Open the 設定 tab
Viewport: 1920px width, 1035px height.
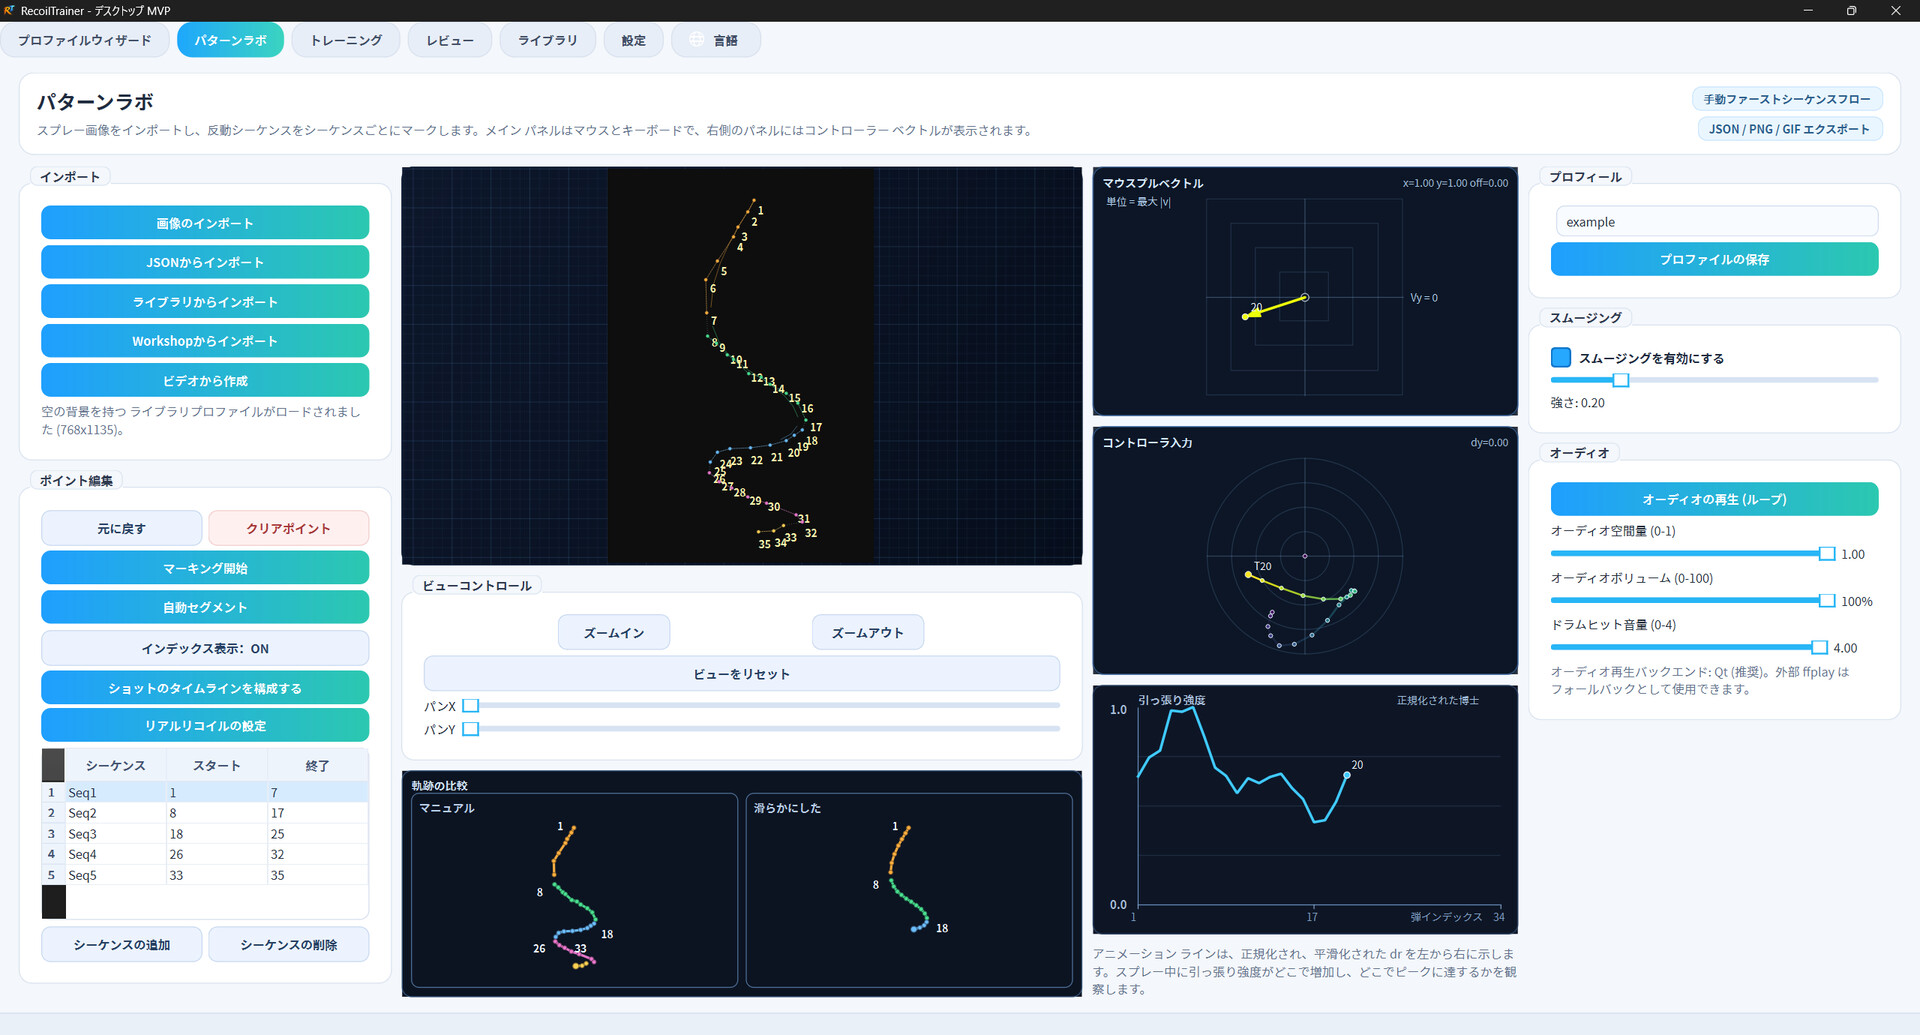tap(633, 40)
